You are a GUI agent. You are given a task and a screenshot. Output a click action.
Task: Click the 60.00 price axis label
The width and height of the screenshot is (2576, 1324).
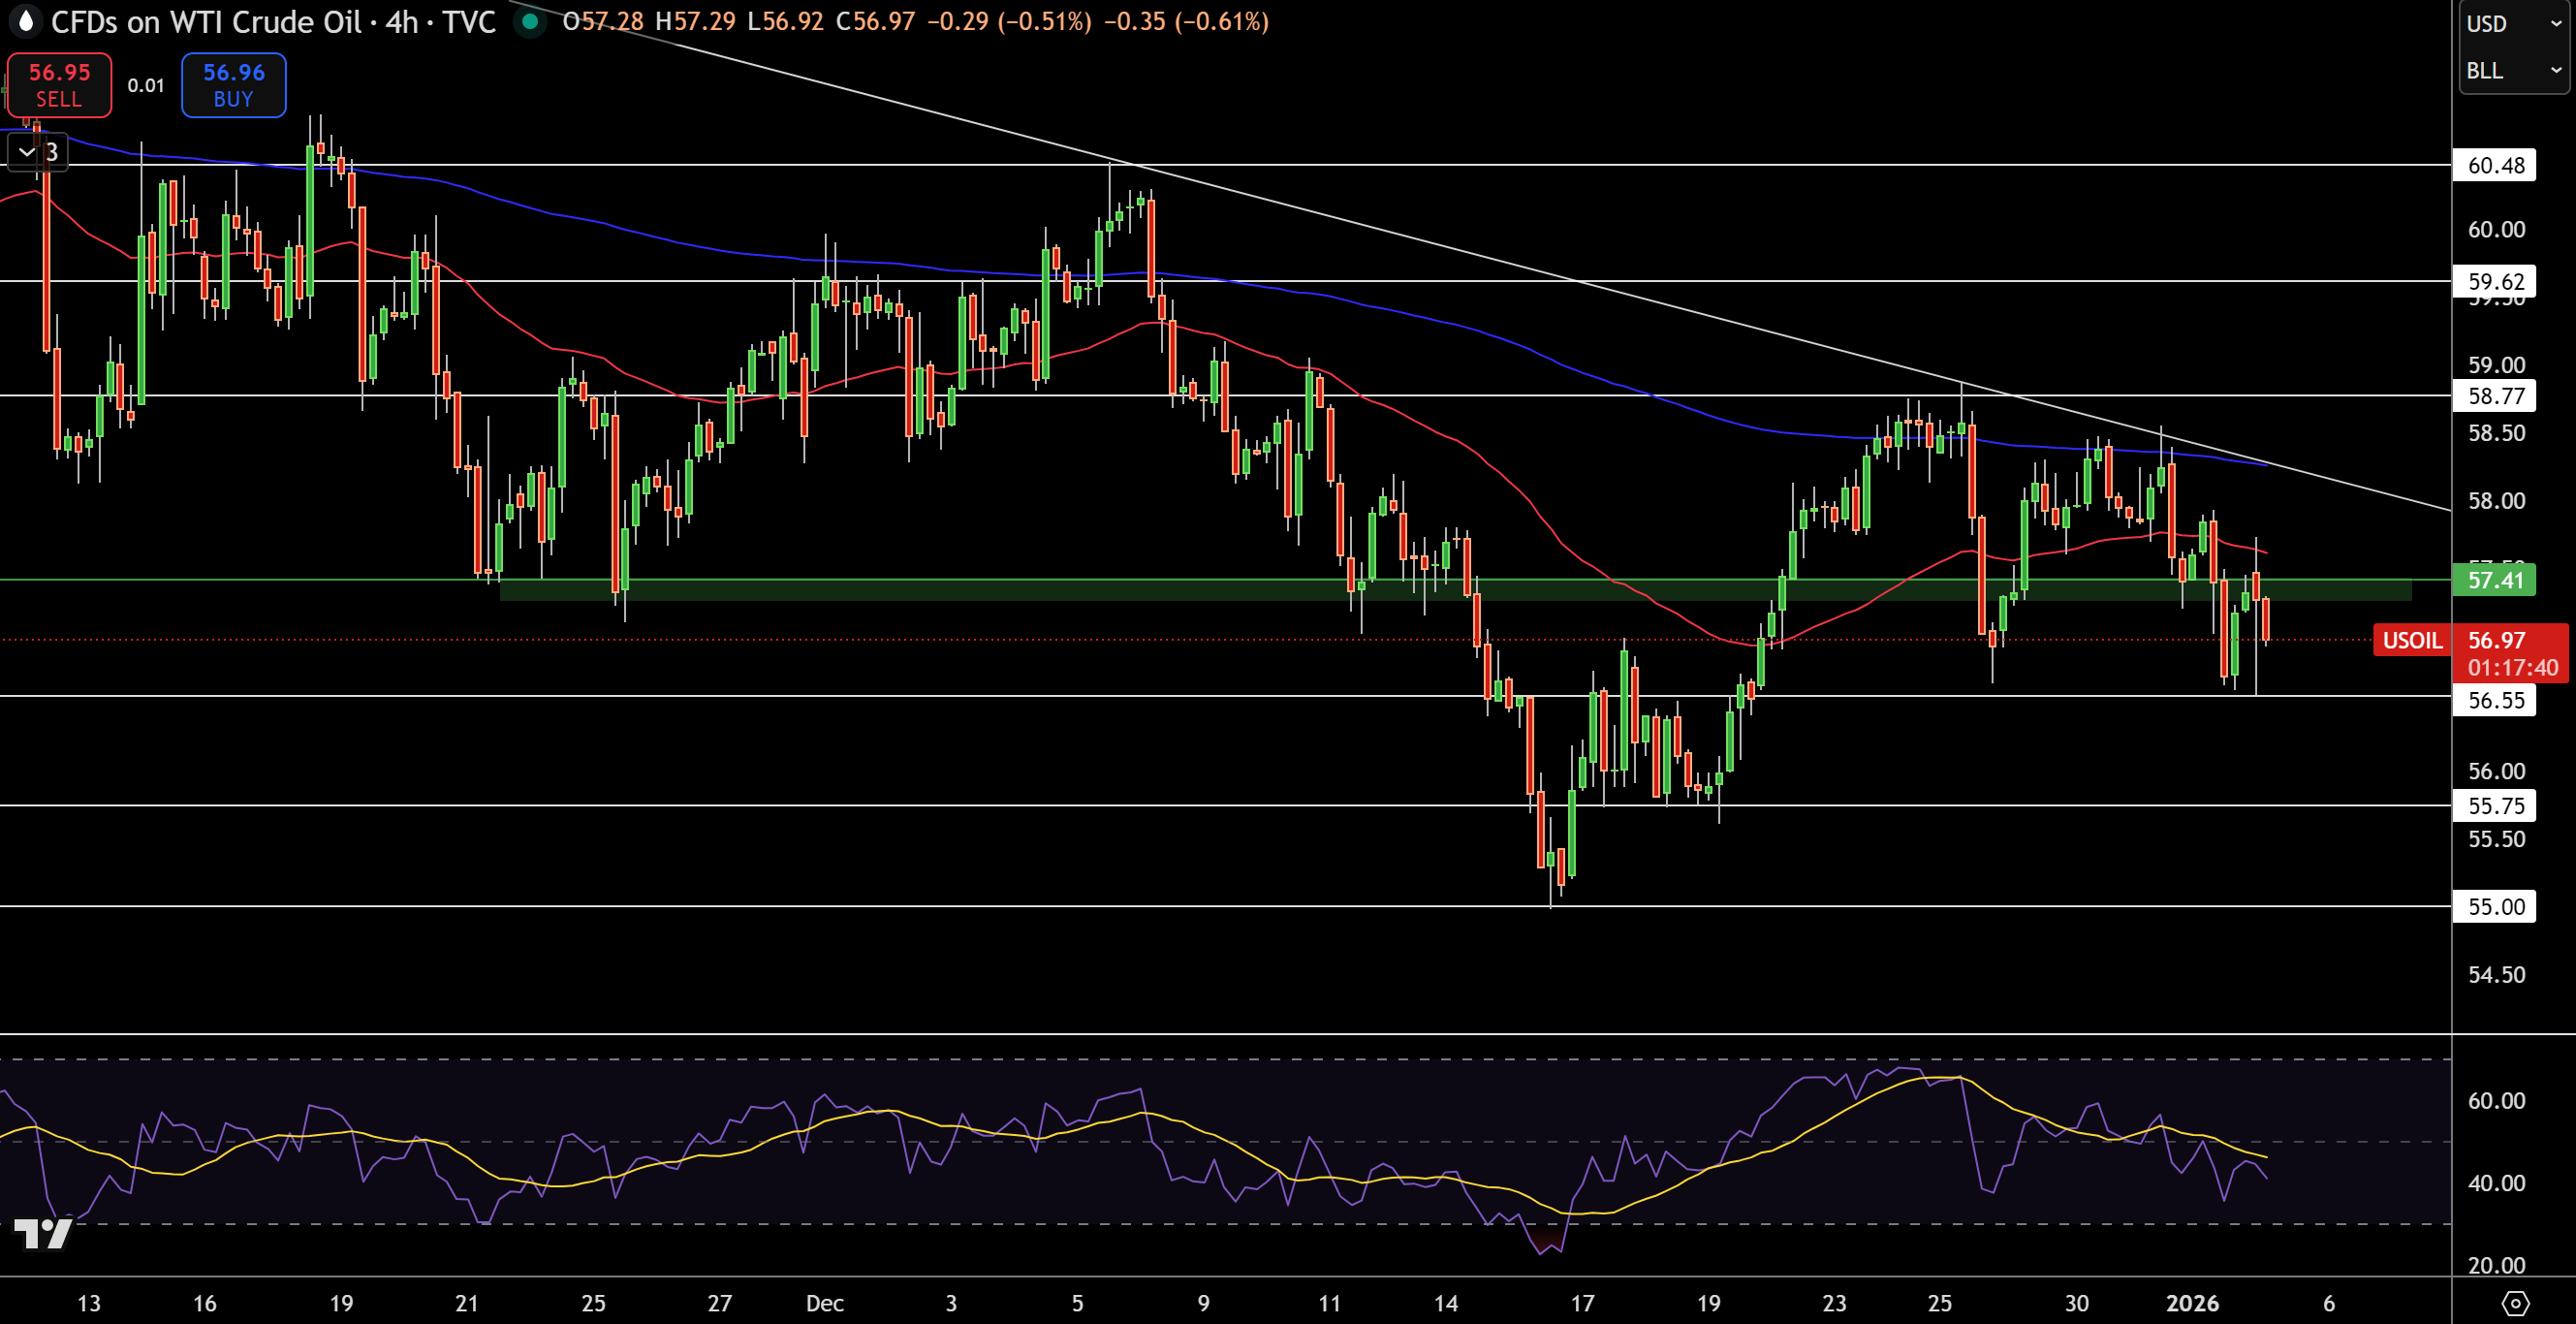[x=2496, y=229]
